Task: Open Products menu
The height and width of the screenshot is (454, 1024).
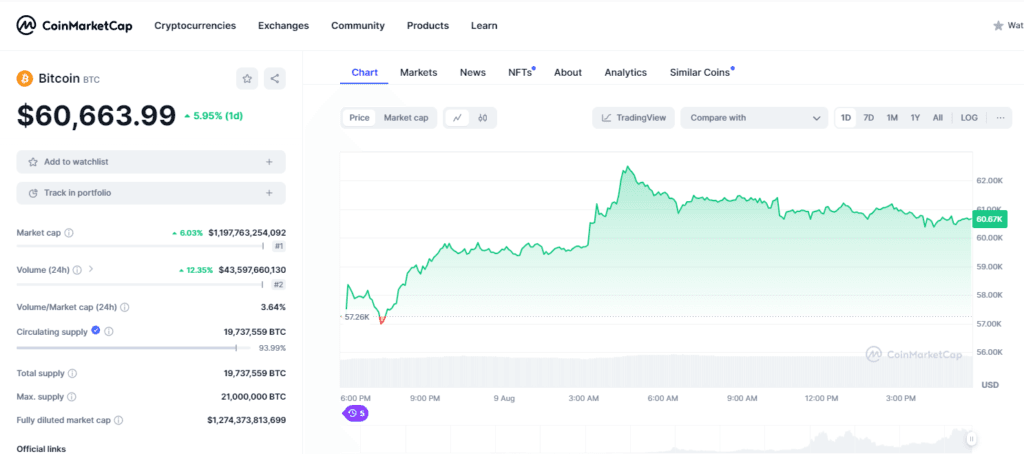Action: (428, 25)
